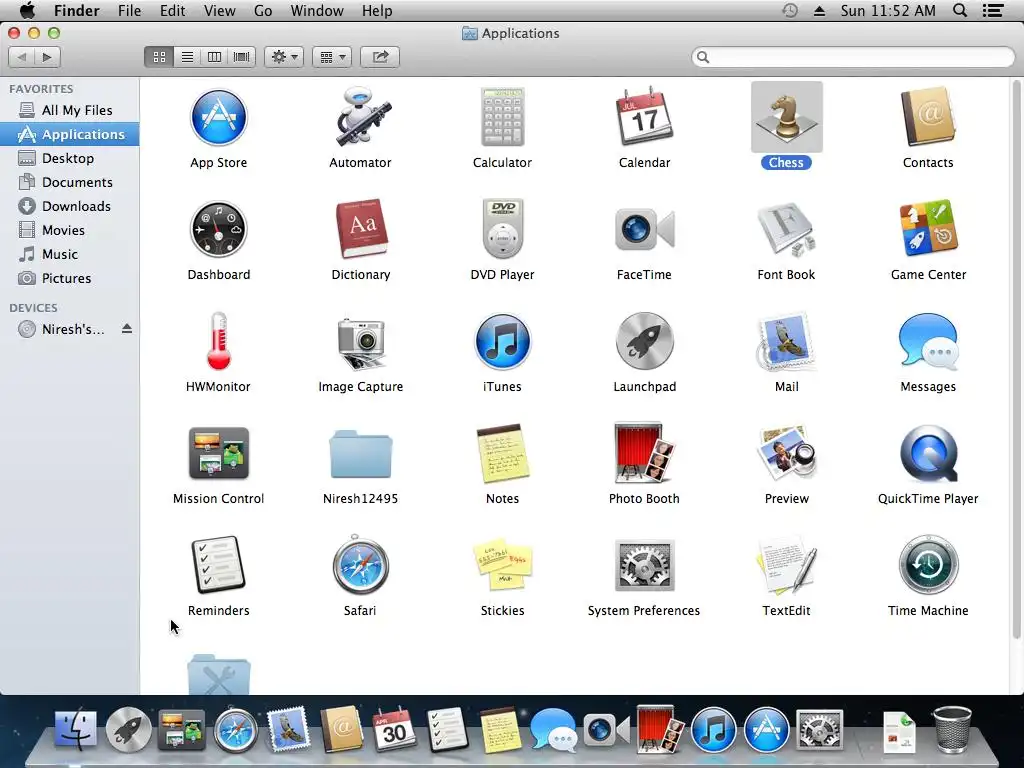Screen dimensions: 1024x768
Task: Click the Finder search field
Action: click(x=853, y=57)
